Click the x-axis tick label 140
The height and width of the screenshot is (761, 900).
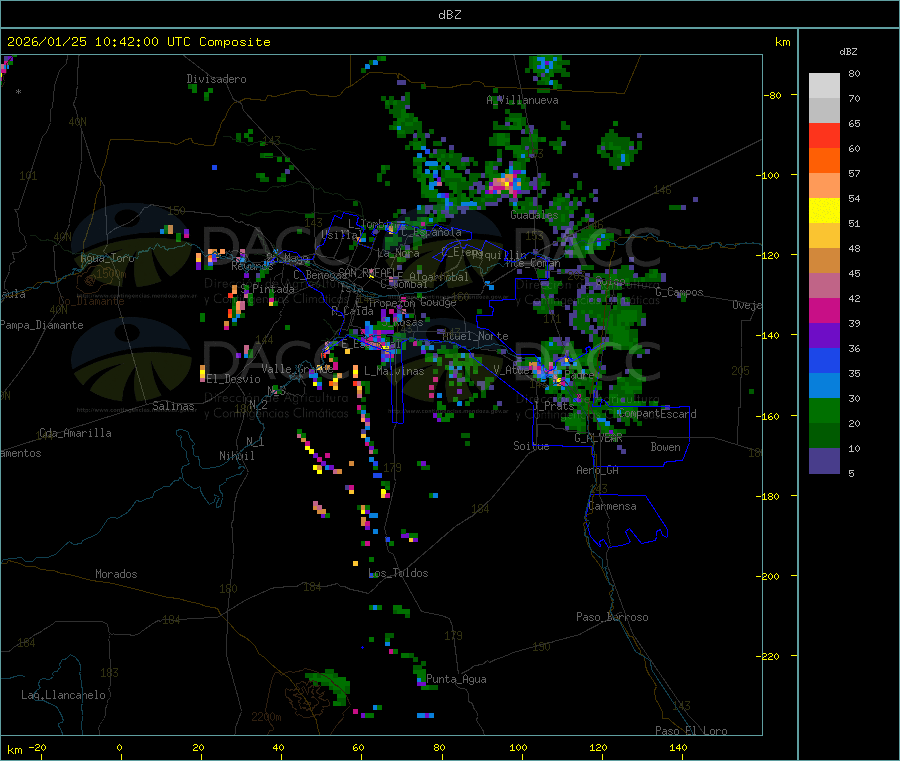tap(678, 747)
